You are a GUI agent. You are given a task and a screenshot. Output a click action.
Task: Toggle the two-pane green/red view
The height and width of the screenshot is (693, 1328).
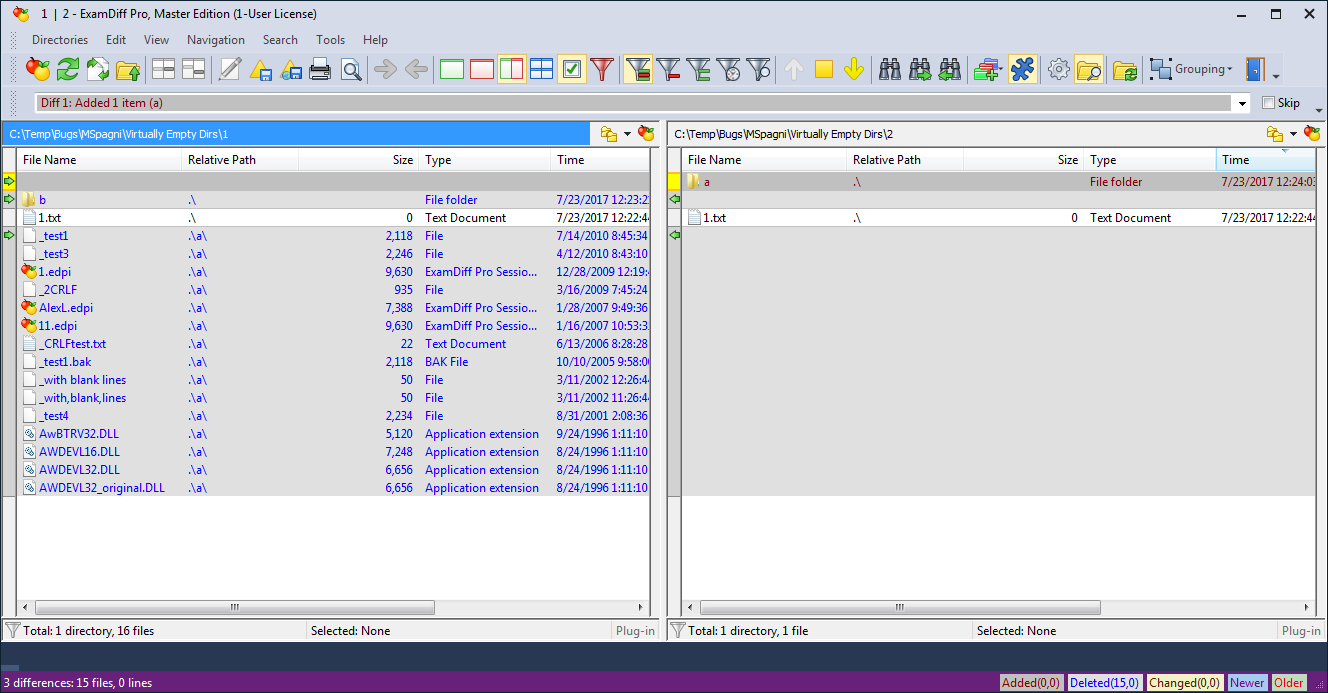(x=512, y=69)
